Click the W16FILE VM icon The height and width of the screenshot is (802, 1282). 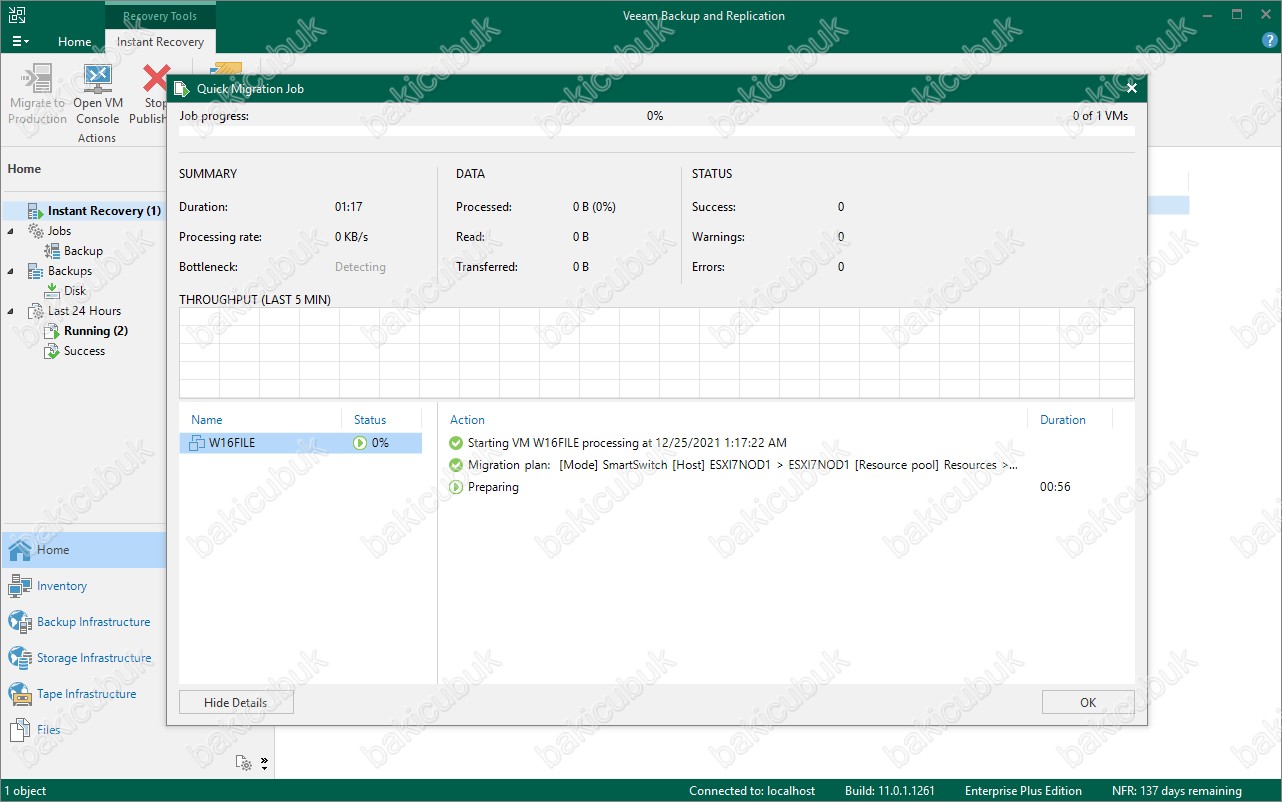197,443
